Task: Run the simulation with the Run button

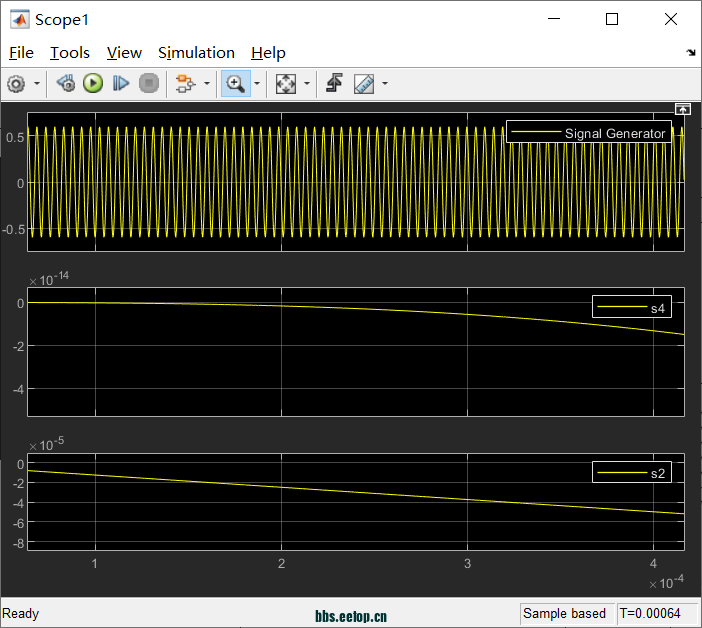Action: pyautogui.click(x=93, y=84)
